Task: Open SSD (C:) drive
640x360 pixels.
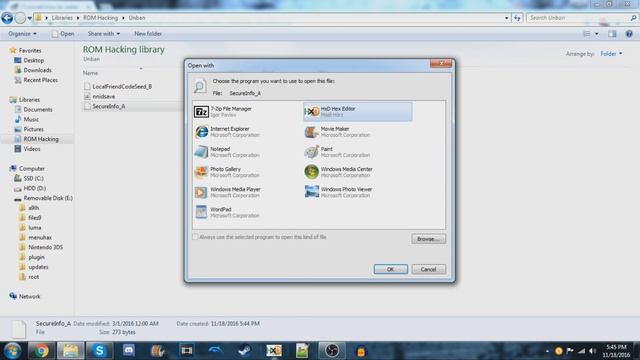Action: coord(33,178)
